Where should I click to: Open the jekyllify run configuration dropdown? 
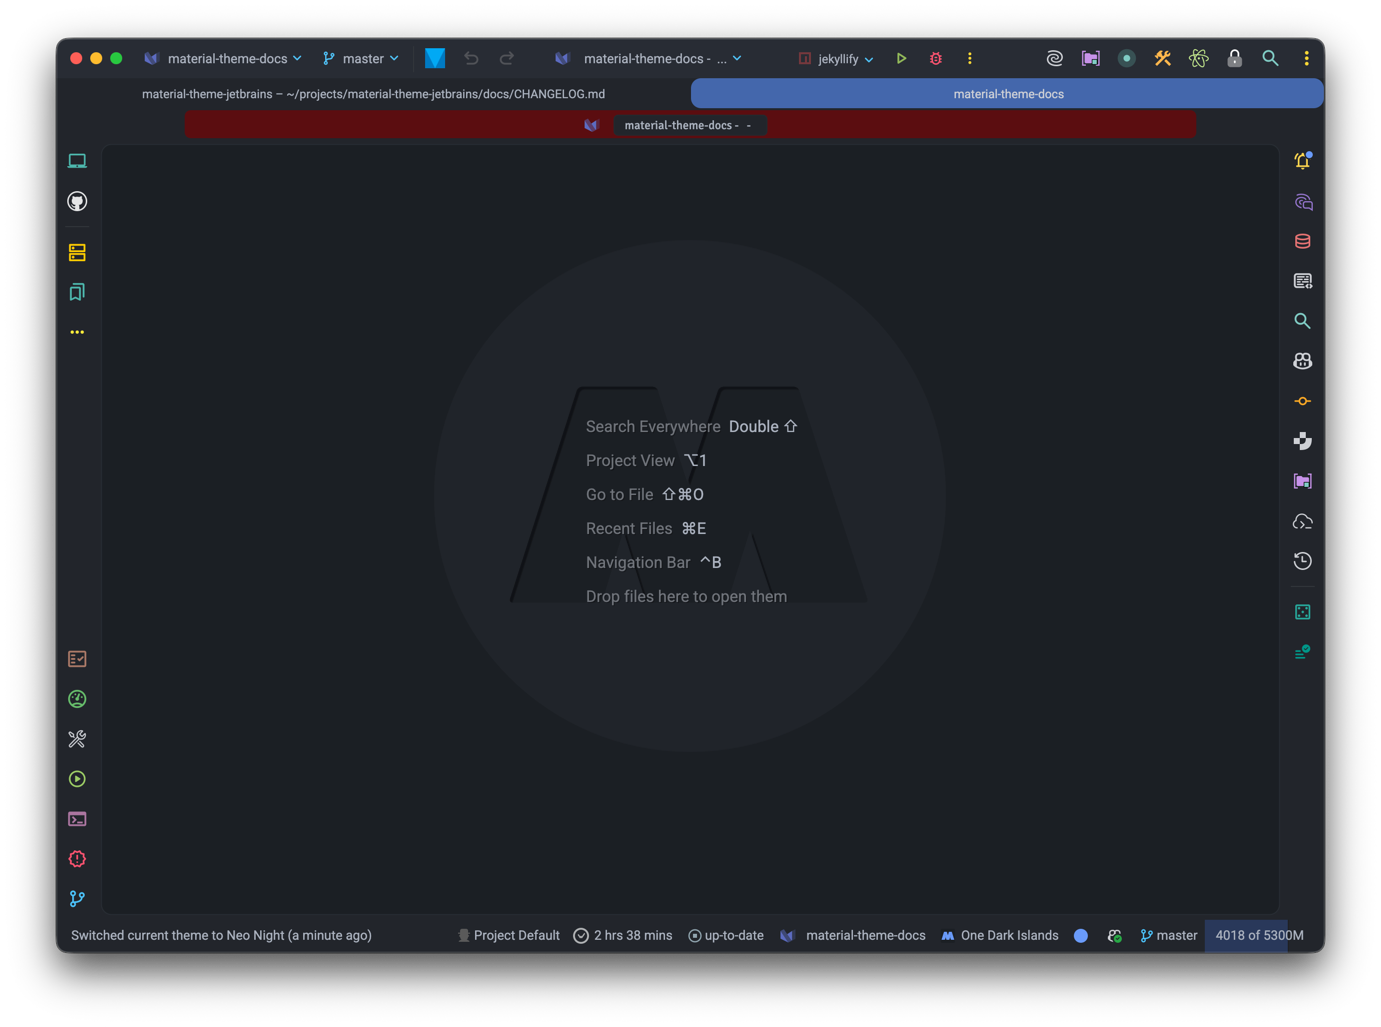tap(837, 59)
